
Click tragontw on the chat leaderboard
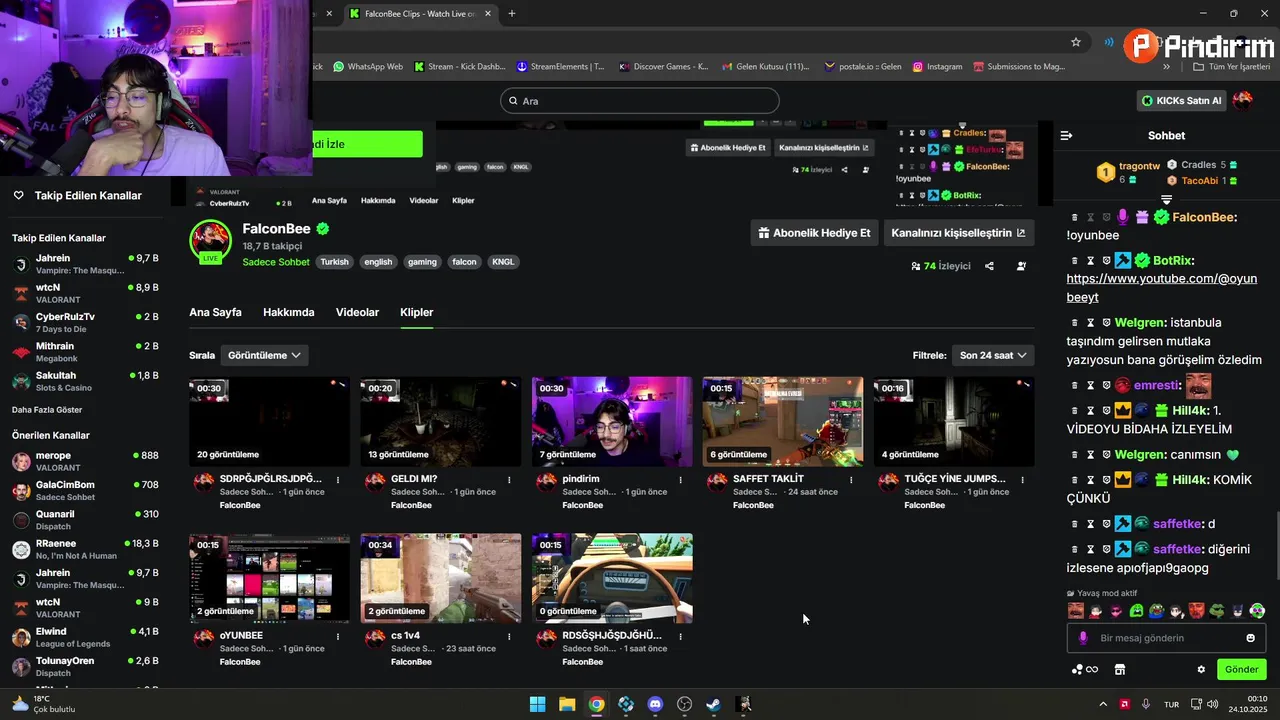1140,166
